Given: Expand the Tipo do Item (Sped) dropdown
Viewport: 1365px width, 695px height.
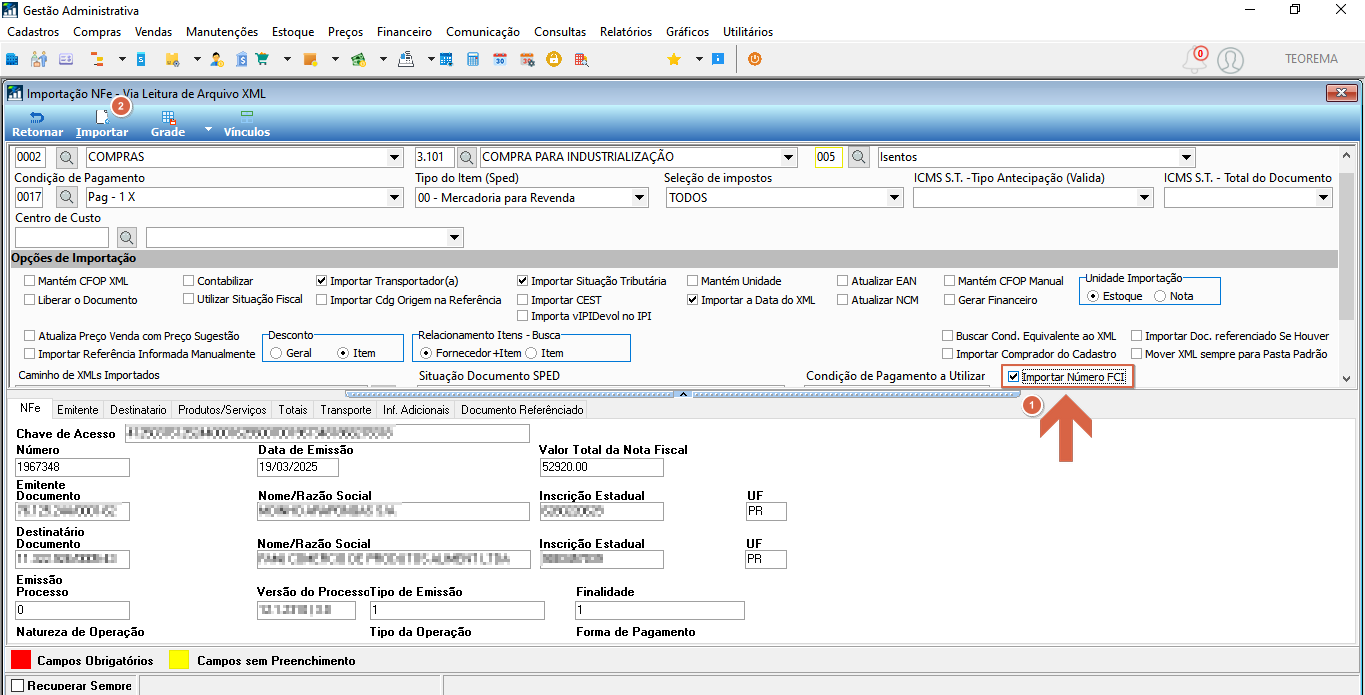Looking at the screenshot, I should [640, 198].
